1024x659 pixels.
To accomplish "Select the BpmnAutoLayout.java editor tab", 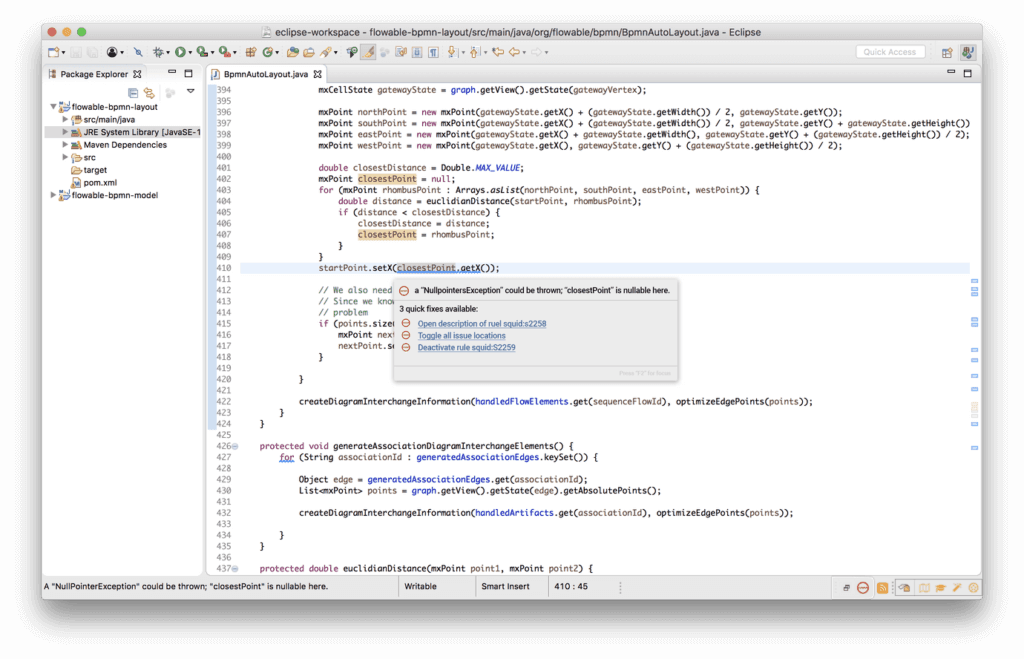I will click(264, 74).
